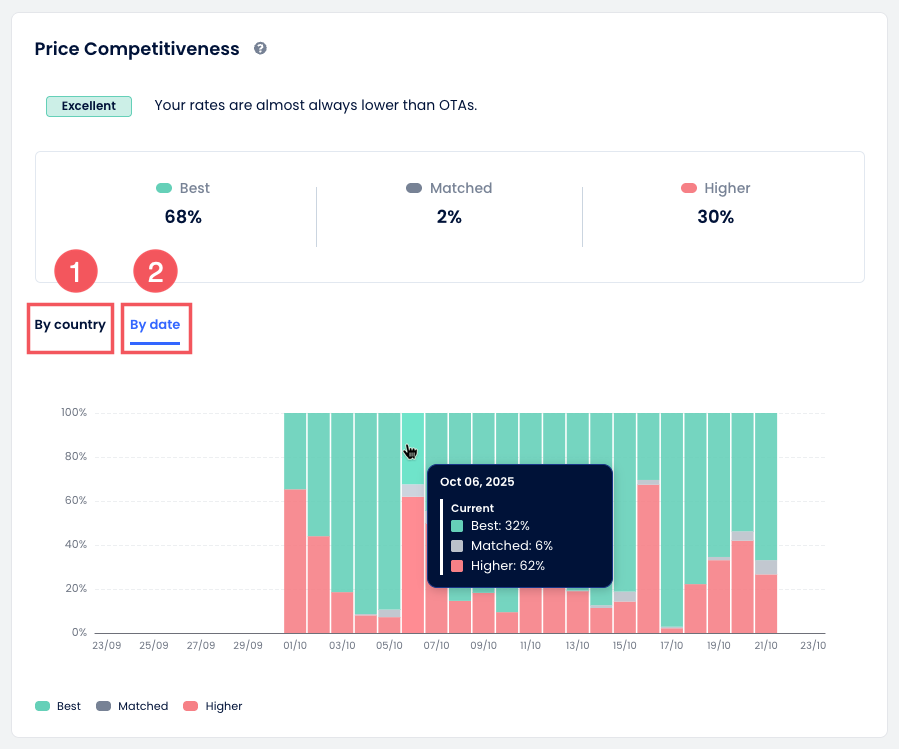Hide the Matched series via bottom legend
This screenshot has height=749, width=899.
[132, 706]
